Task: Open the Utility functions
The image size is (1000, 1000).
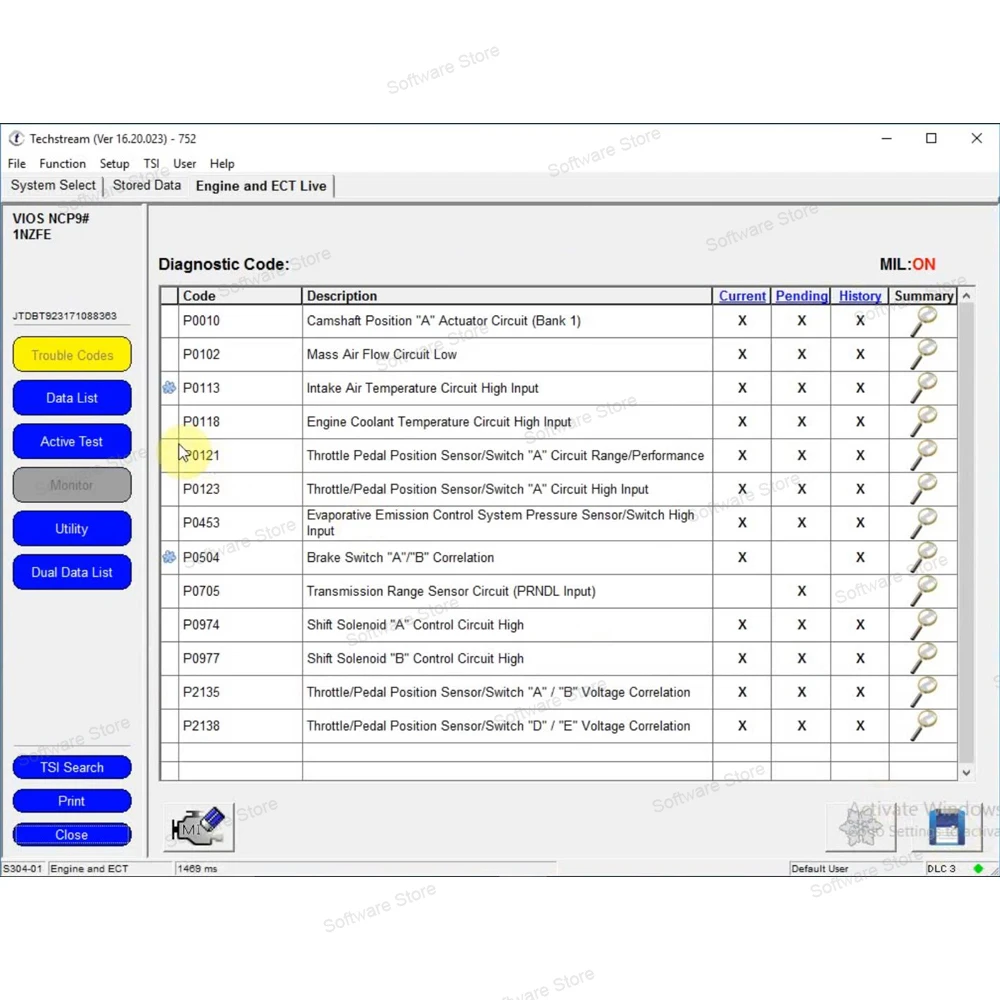Action: click(72, 529)
